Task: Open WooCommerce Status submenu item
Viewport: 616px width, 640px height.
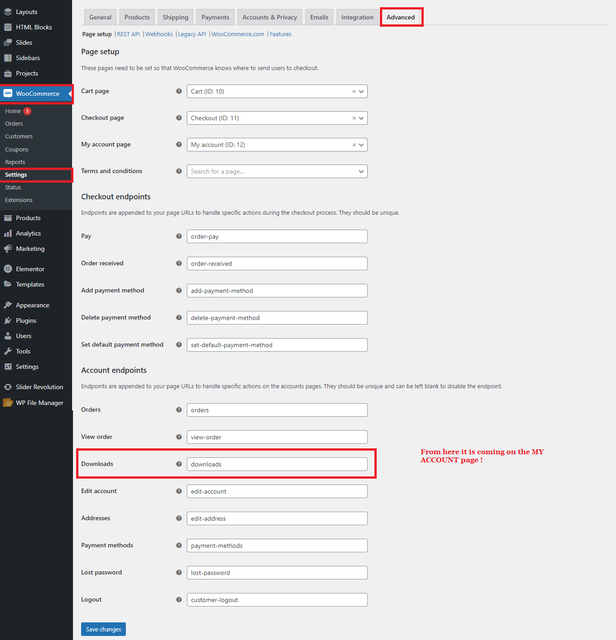Action: 13,187
